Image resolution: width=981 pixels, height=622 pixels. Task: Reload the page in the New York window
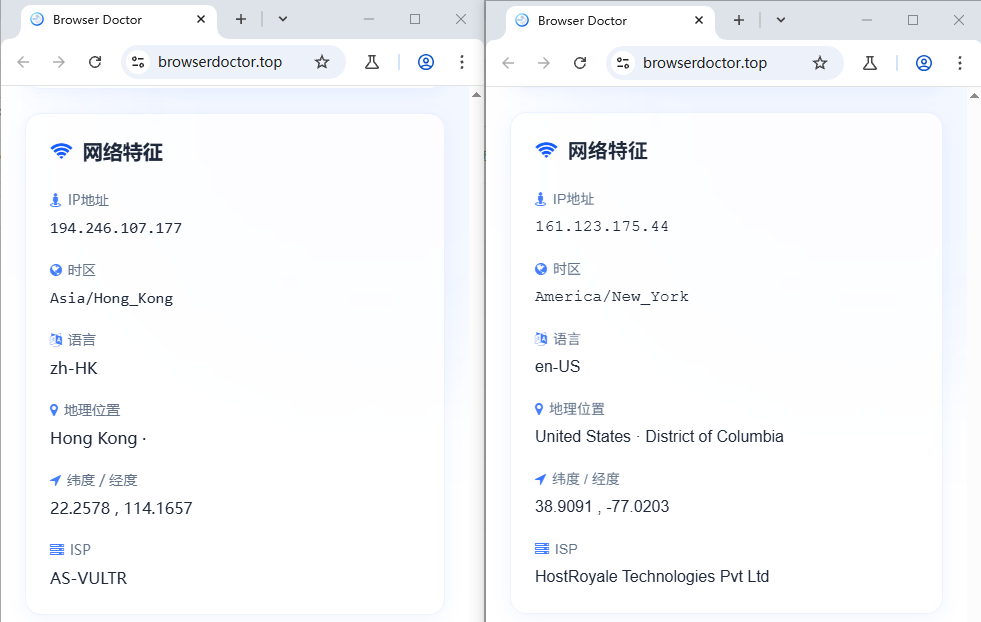[x=580, y=63]
